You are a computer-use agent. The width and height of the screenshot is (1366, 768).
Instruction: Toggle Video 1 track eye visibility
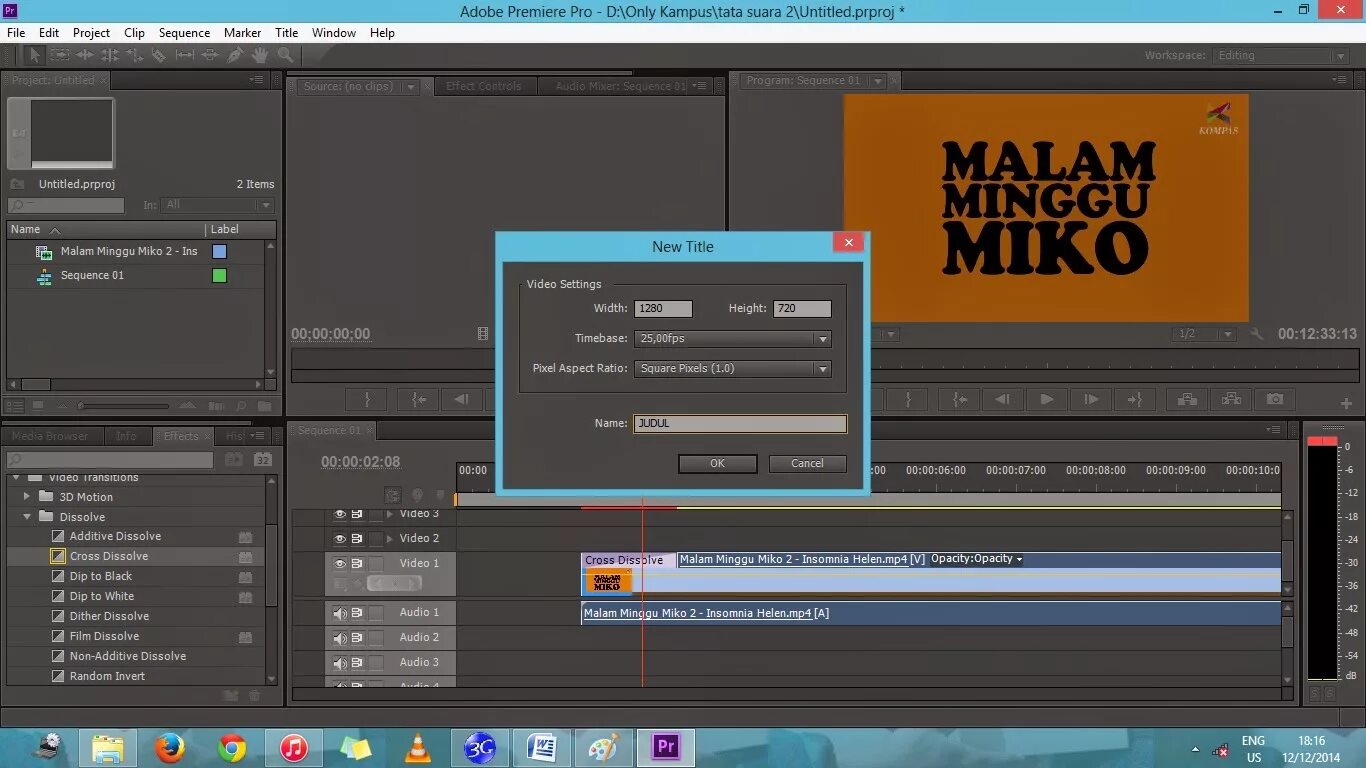(340, 564)
